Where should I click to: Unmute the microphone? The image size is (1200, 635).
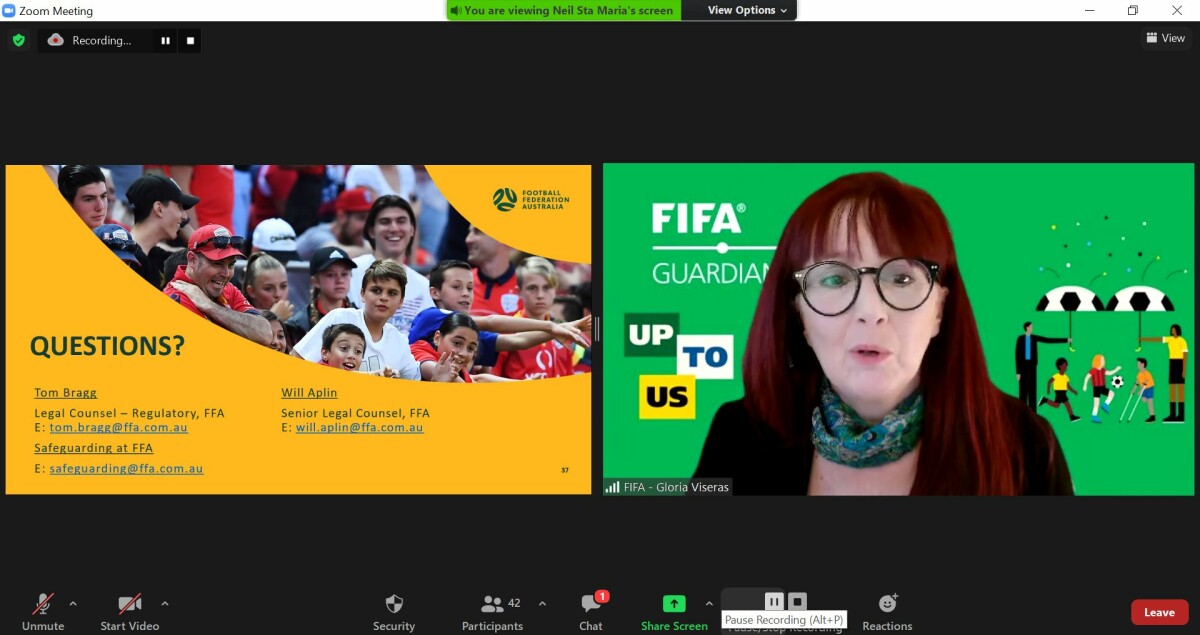coord(43,611)
